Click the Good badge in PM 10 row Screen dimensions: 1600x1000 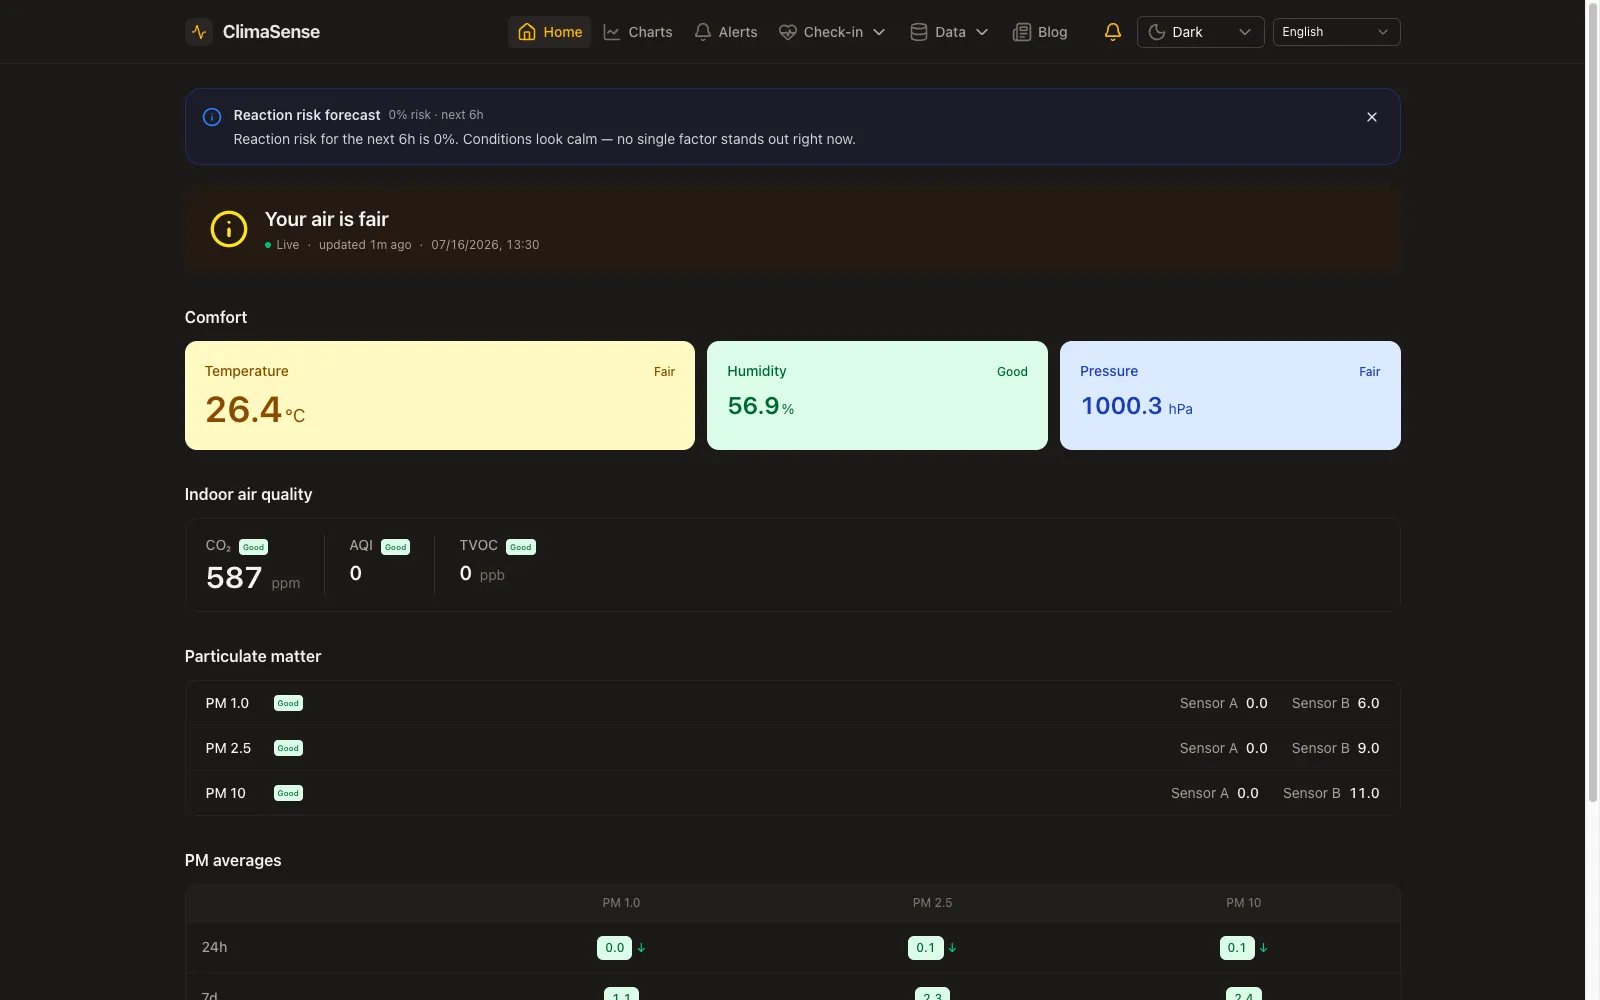point(288,793)
